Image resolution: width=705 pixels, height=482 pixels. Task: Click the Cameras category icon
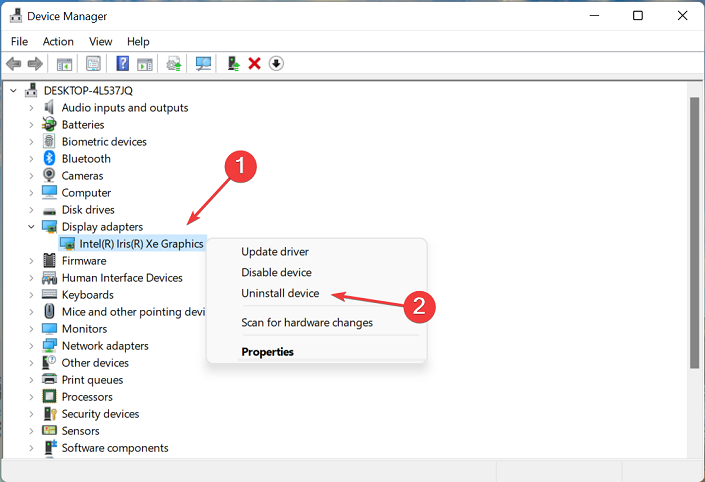50,176
